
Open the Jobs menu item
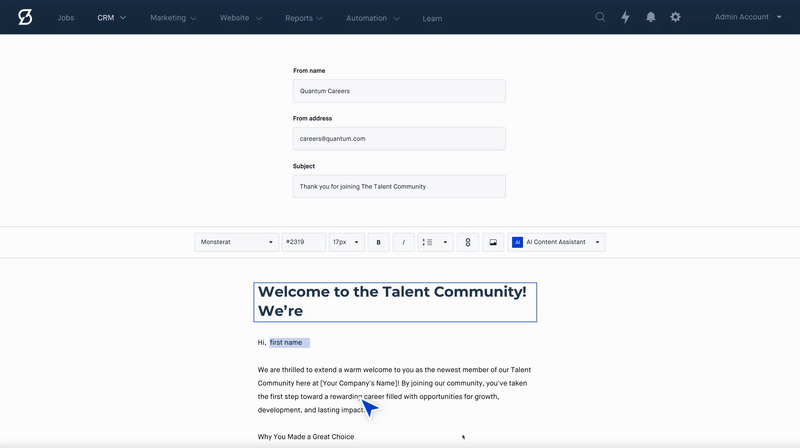(66, 18)
